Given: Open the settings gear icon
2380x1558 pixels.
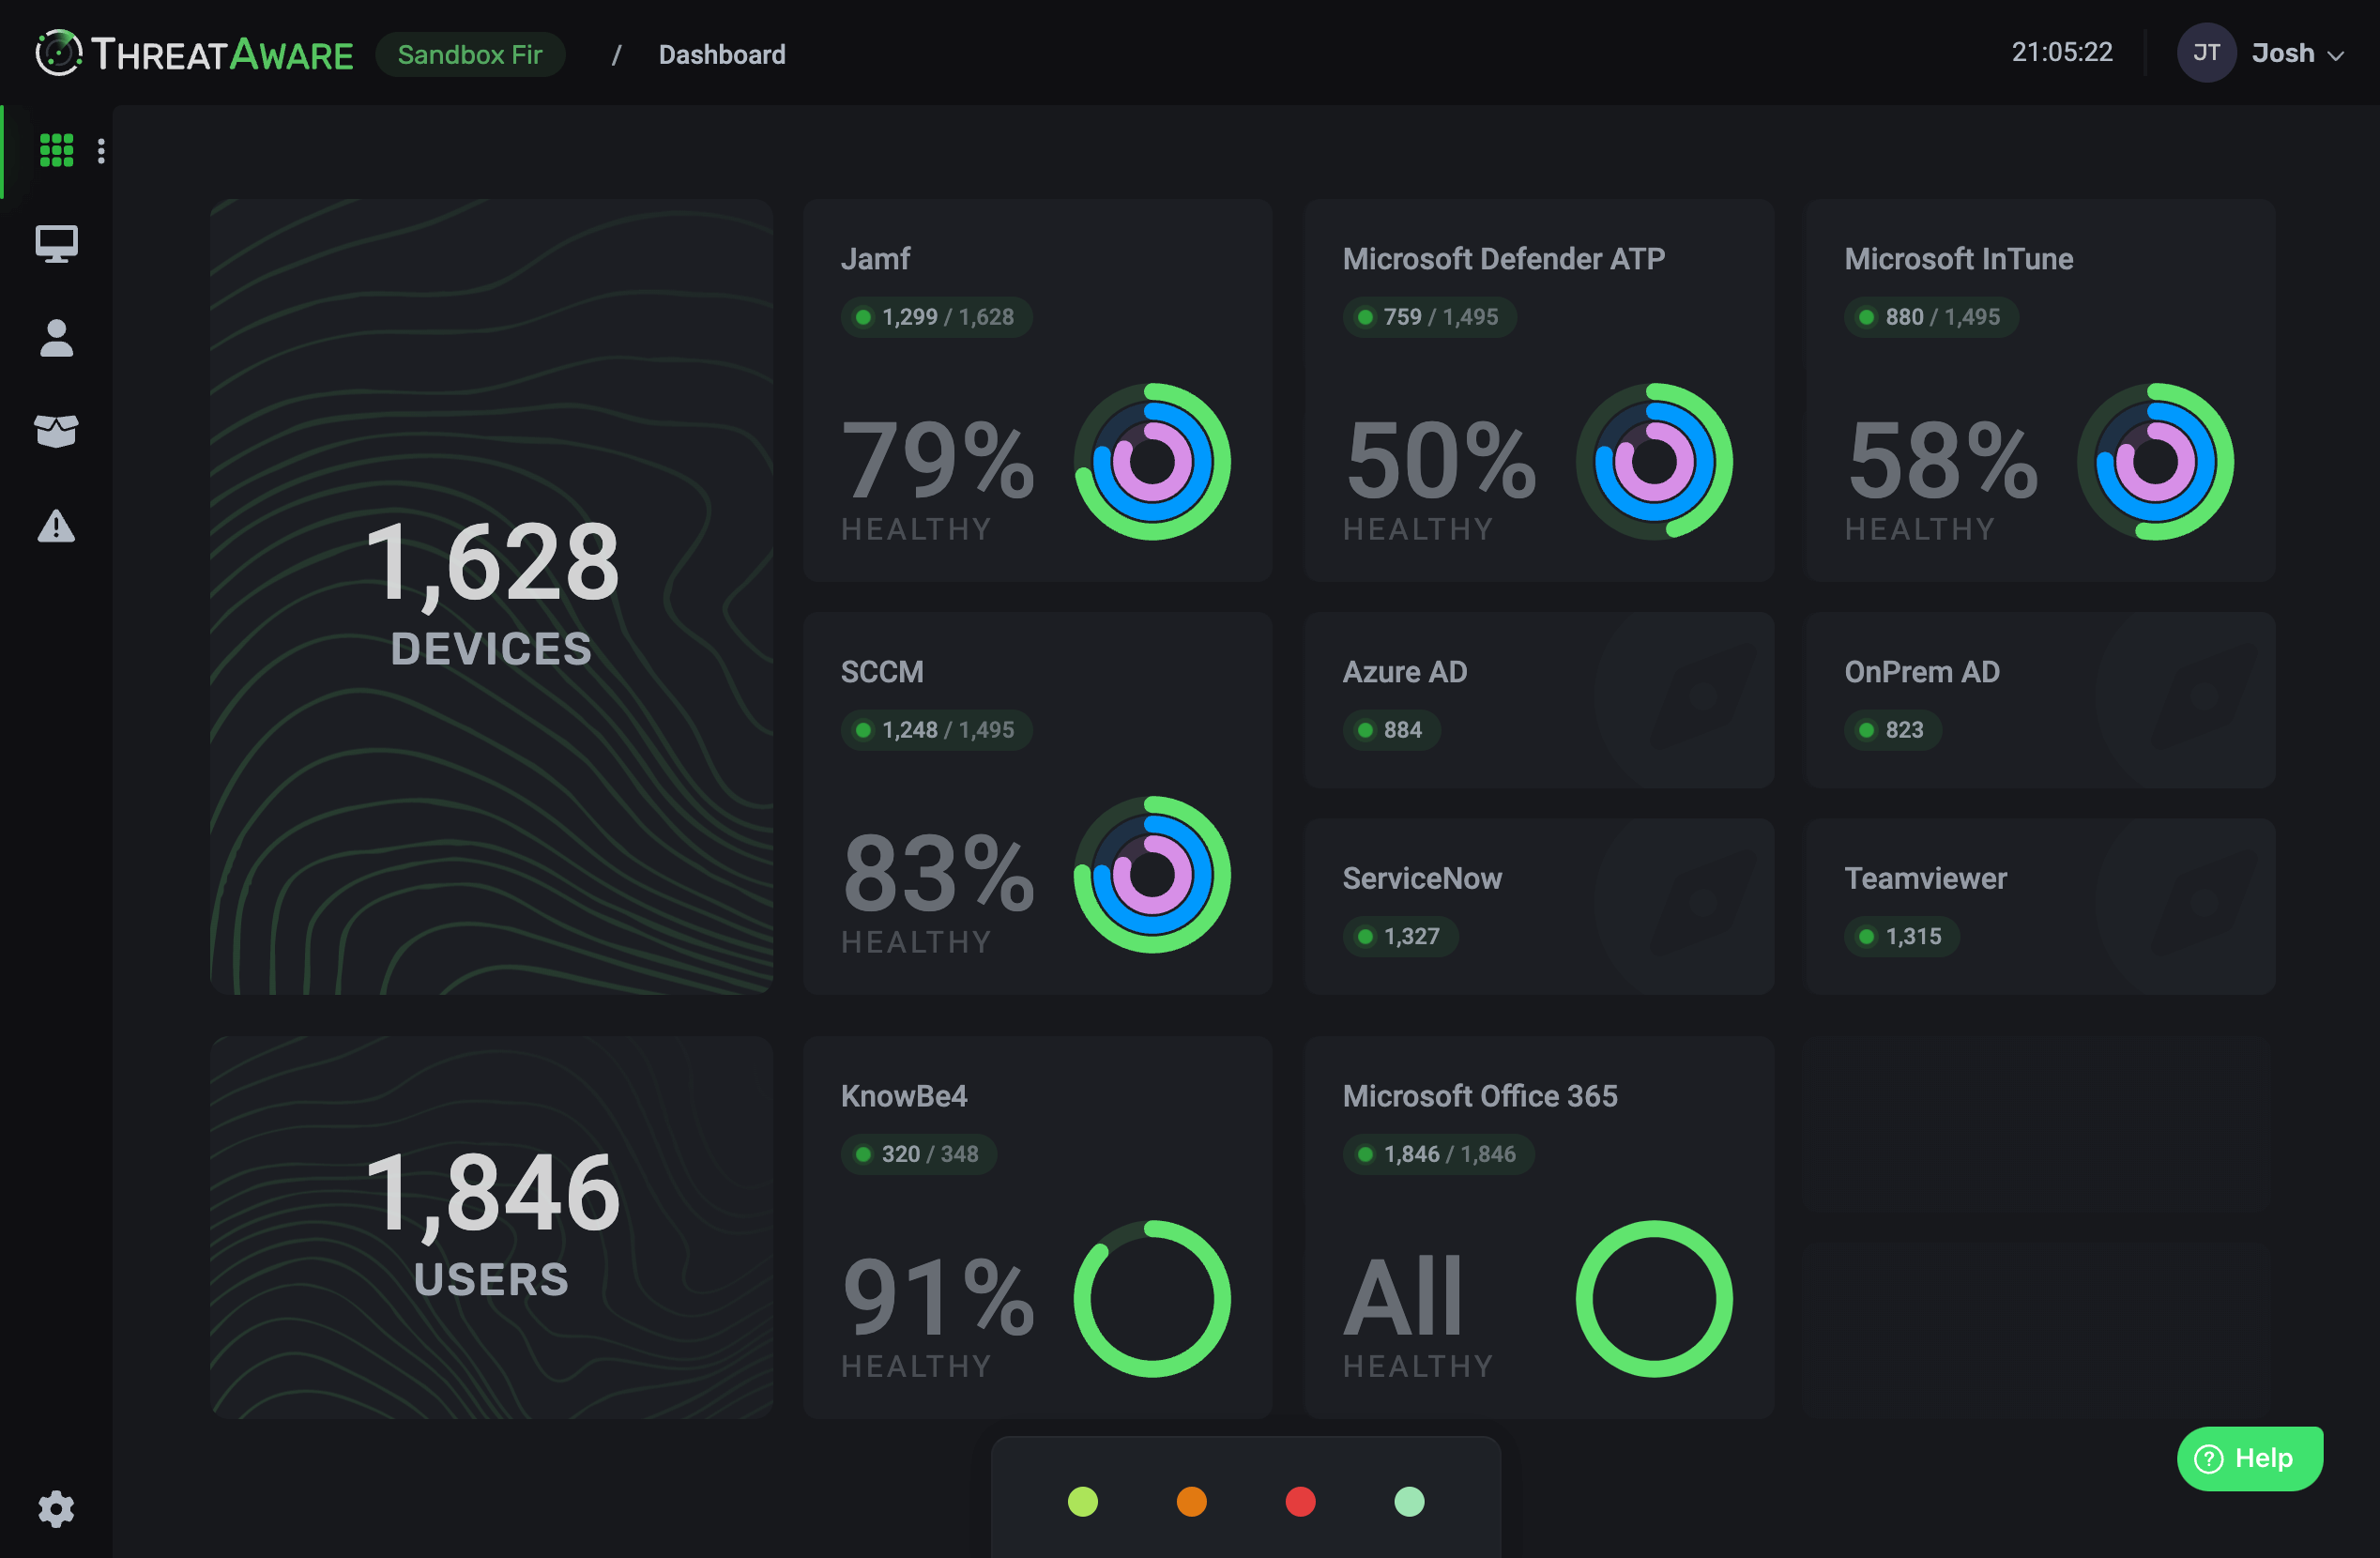Looking at the screenshot, I should click(x=56, y=1508).
